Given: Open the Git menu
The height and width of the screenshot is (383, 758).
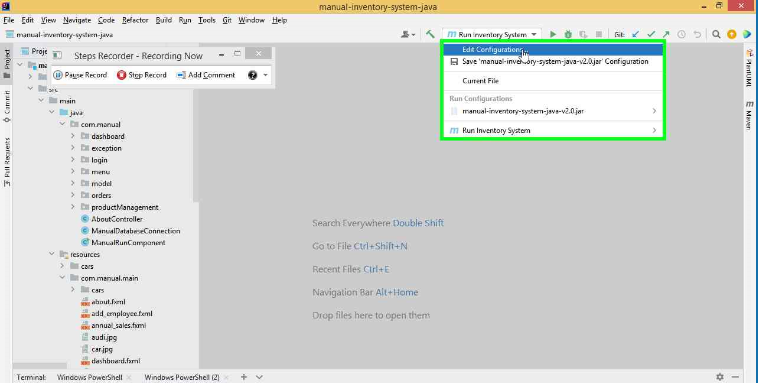Looking at the screenshot, I should click(x=227, y=20).
